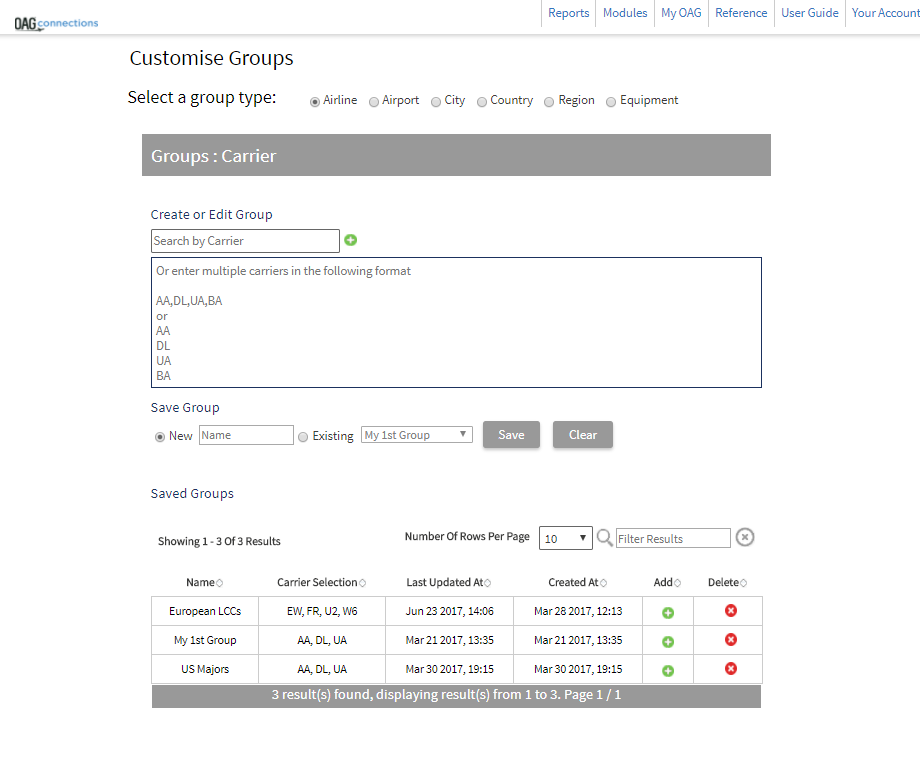920x761 pixels.
Task: Select the City group type radio
Action: (436, 102)
